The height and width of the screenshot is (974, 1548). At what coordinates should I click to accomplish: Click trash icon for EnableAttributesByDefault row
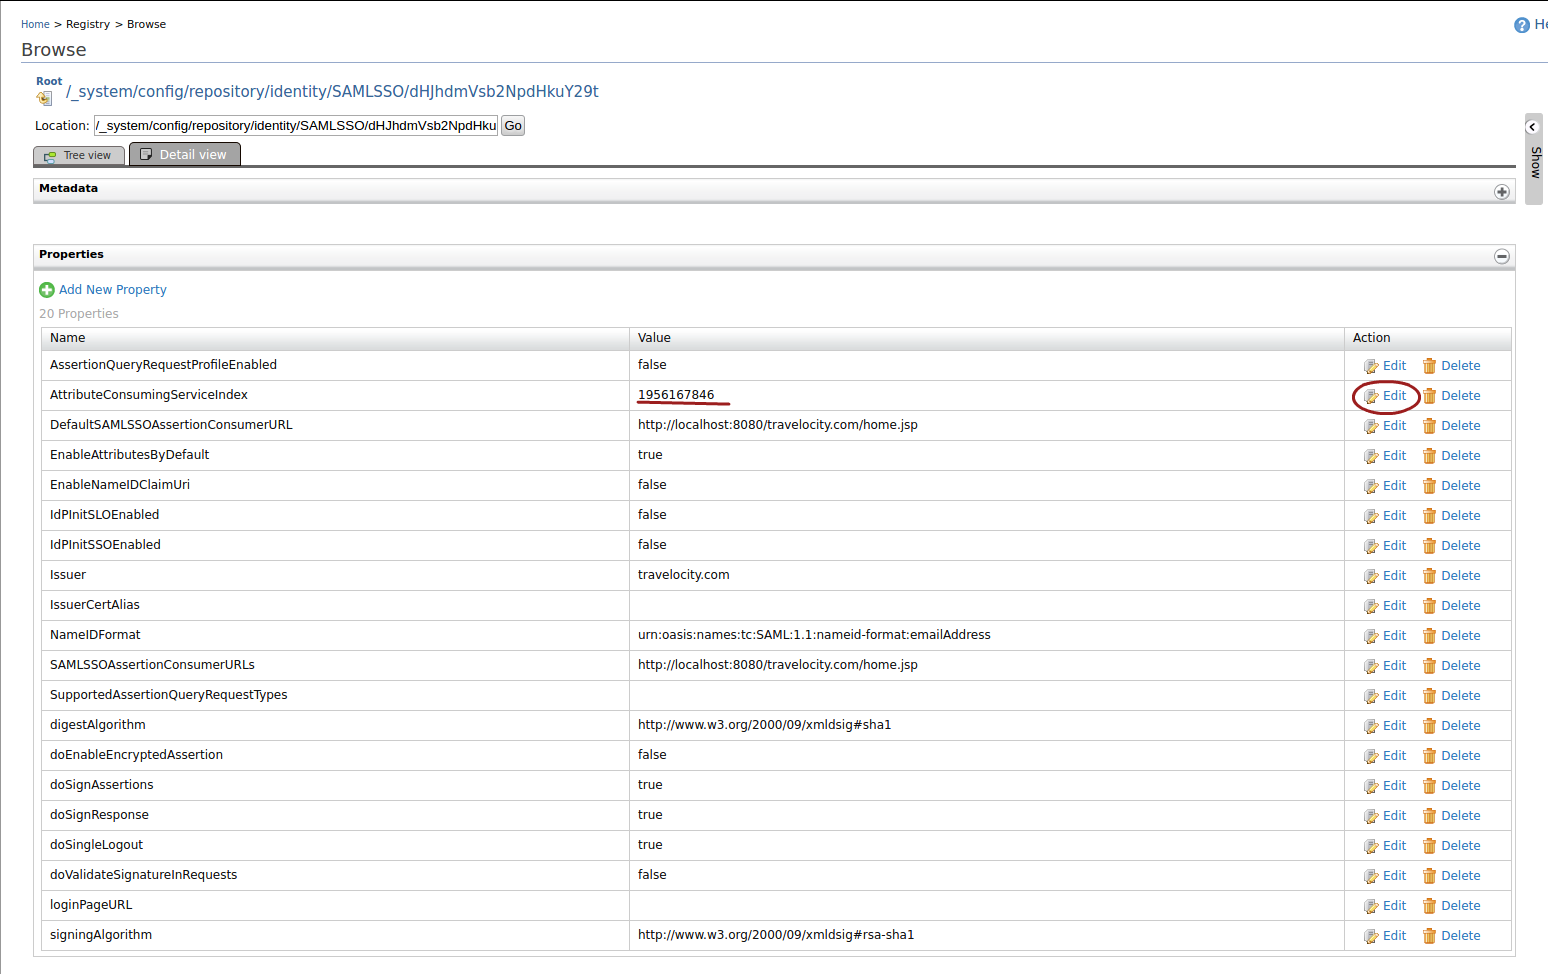(x=1430, y=456)
